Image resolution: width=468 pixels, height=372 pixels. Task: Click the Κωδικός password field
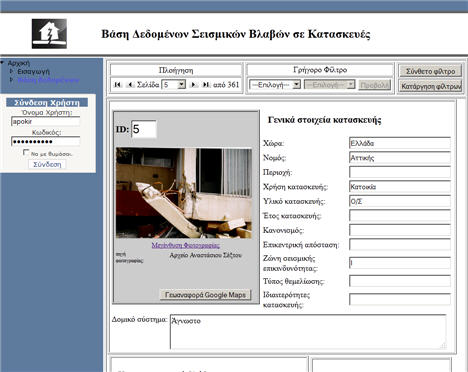(46, 141)
